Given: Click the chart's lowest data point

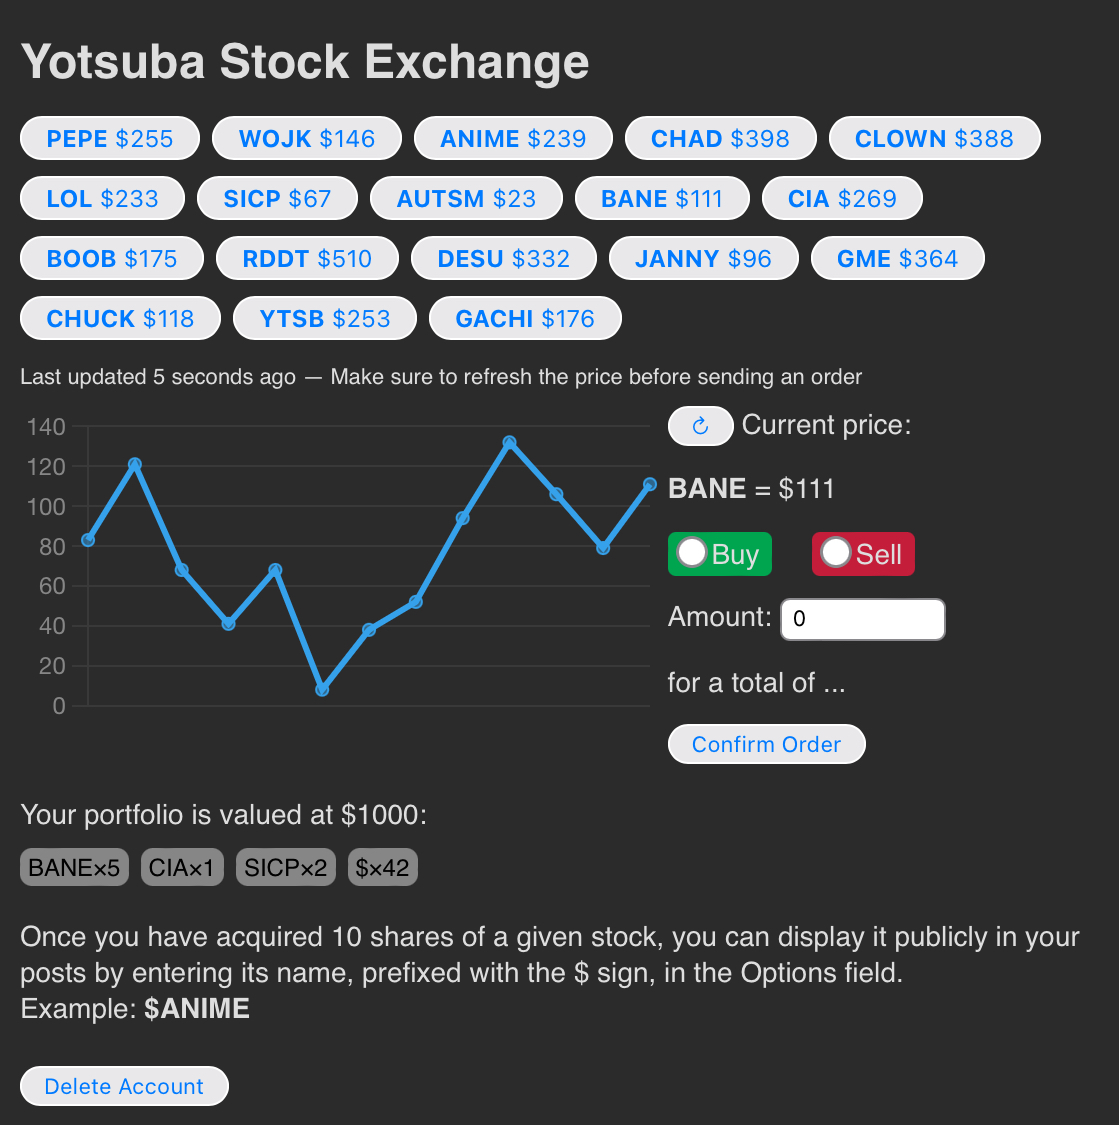Looking at the screenshot, I should (x=322, y=689).
